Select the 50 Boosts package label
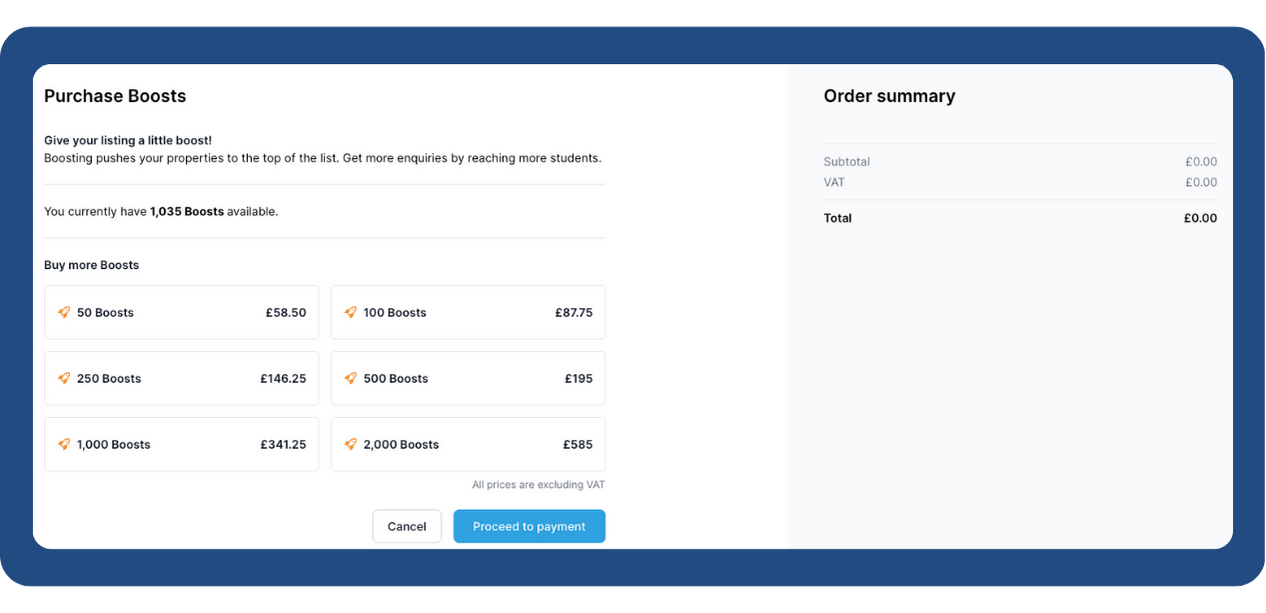Viewport: 1266px width, 613px height. click(105, 313)
